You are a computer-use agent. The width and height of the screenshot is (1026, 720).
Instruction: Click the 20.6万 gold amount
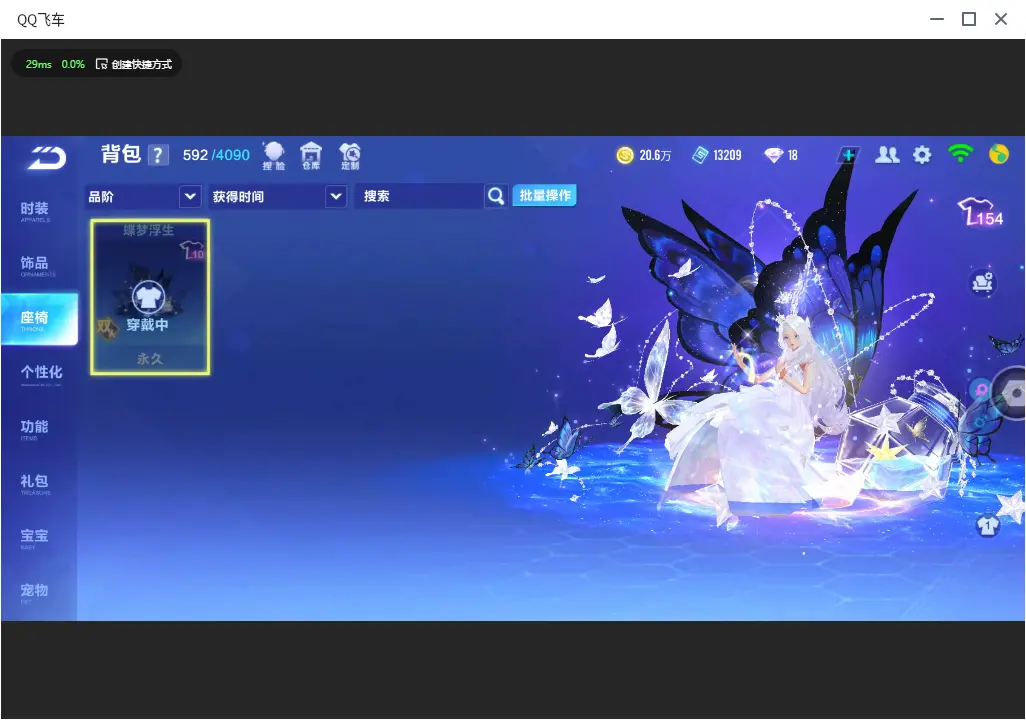click(655, 155)
